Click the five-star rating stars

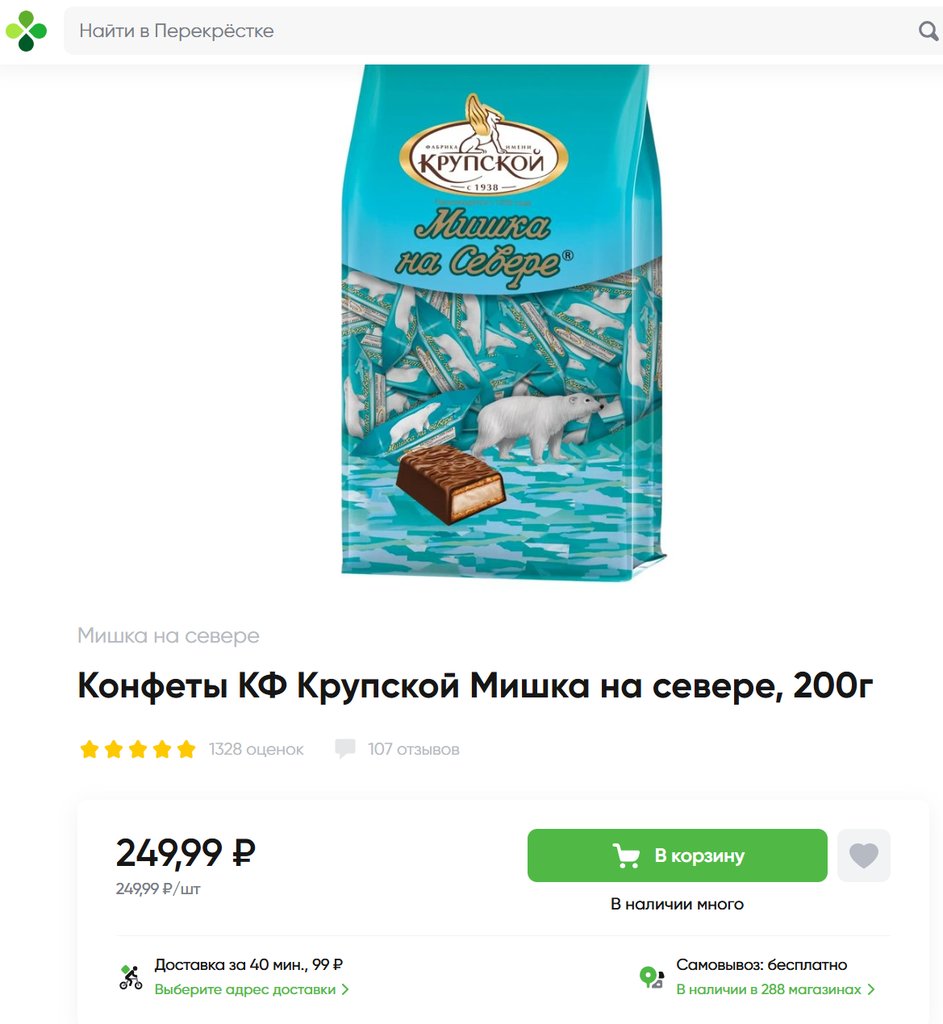click(138, 749)
